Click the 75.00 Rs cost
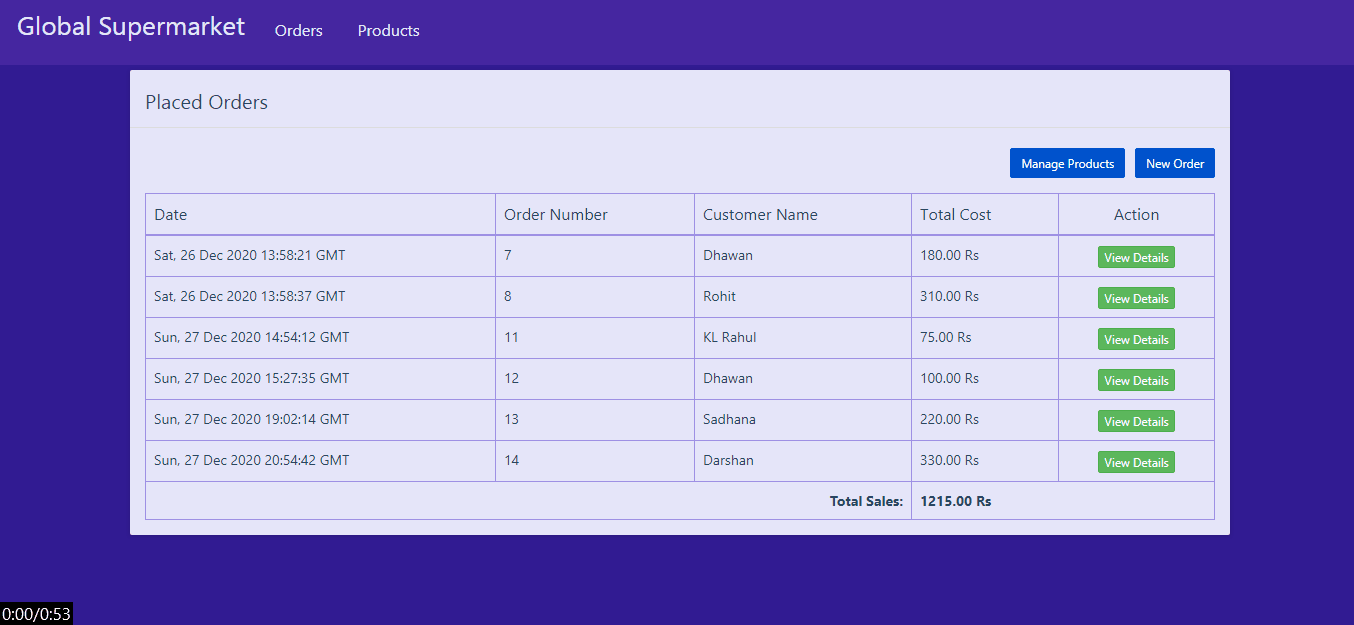Screen dimensions: 1354x625 946,338
